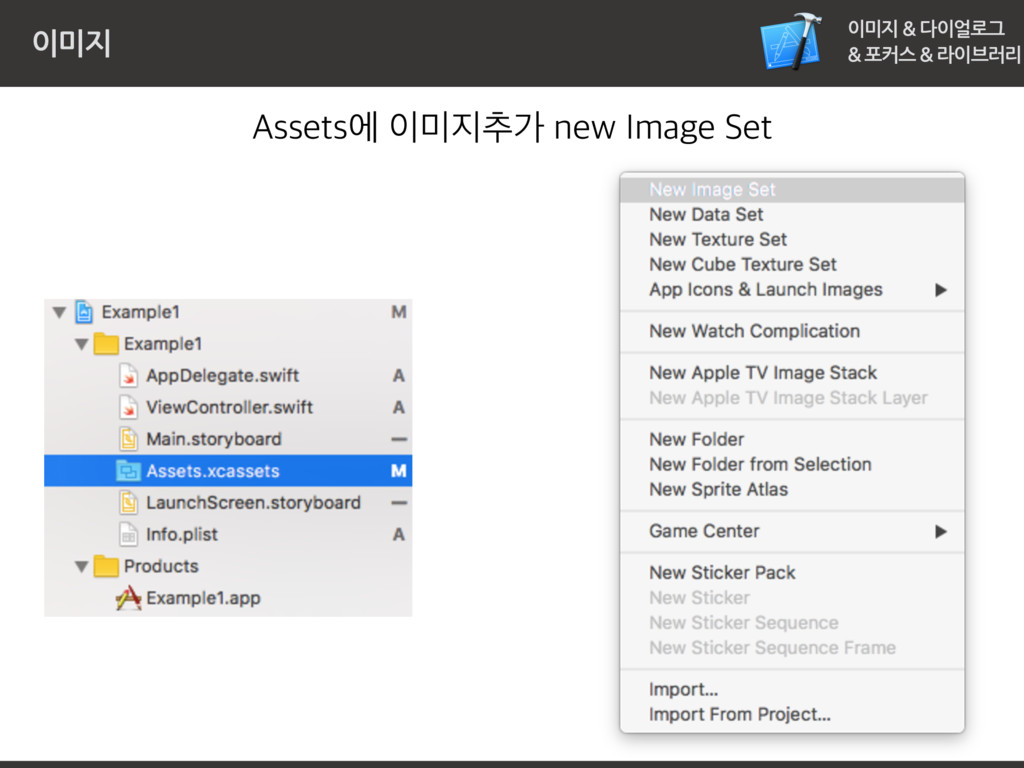Choose New Image Set from context menu

tap(712, 190)
